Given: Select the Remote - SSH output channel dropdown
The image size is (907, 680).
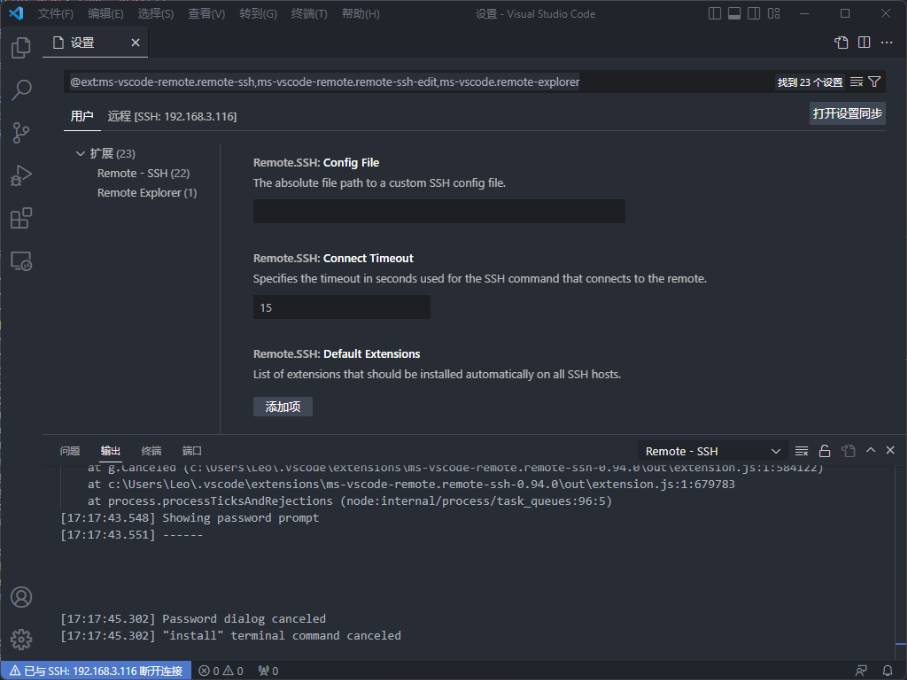Looking at the screenshot, I should [713, 451].
